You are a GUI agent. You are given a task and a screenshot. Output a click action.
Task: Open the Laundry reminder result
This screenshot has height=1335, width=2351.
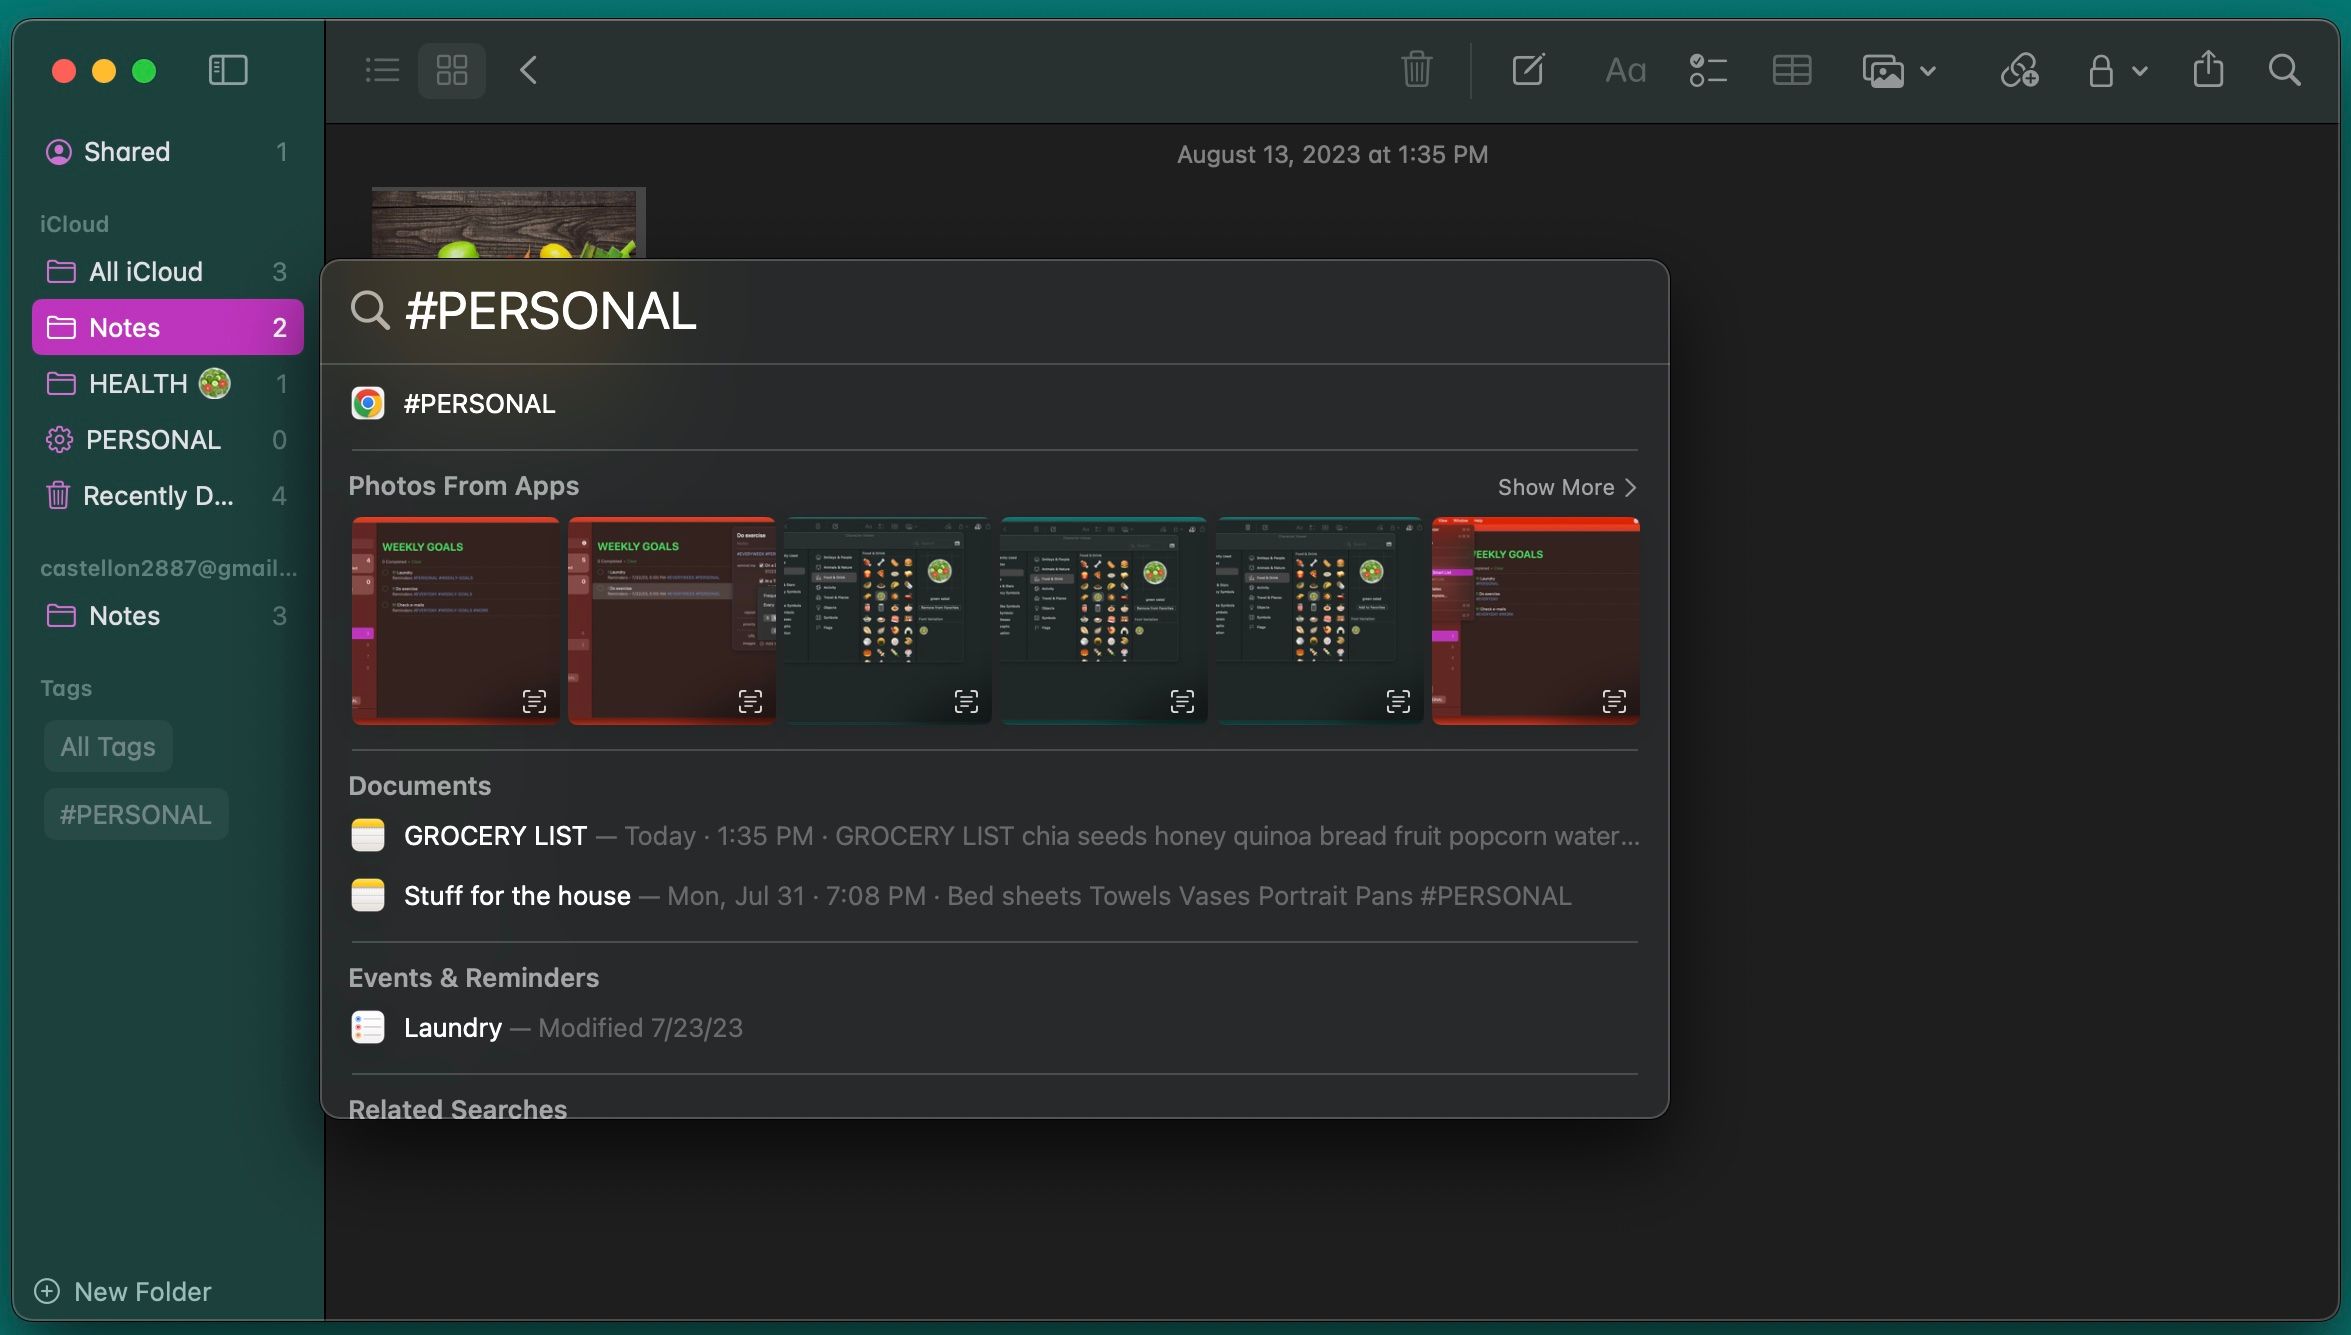coord(452,1027)
